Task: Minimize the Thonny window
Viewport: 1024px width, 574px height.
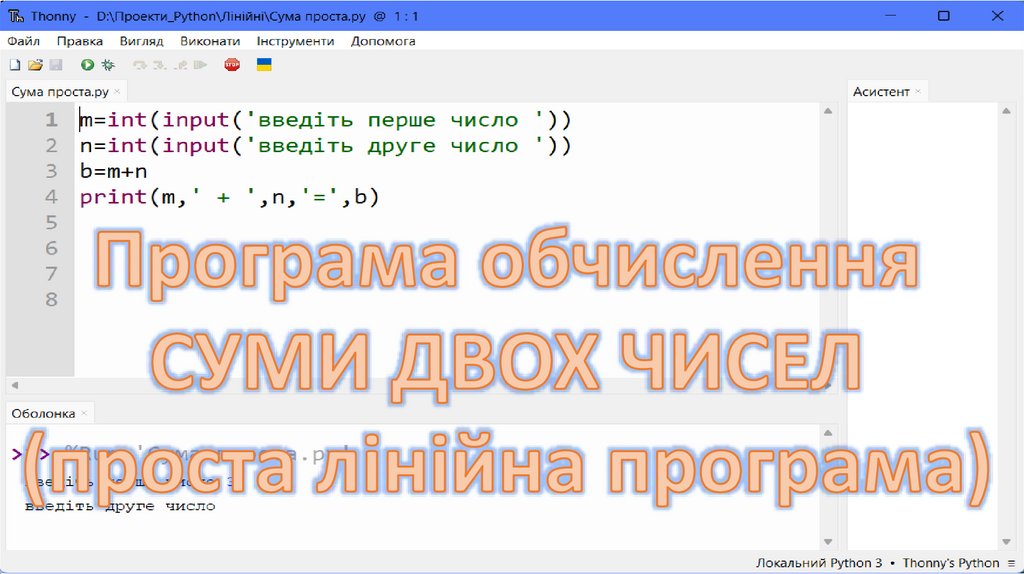Action: coord(889,16)
